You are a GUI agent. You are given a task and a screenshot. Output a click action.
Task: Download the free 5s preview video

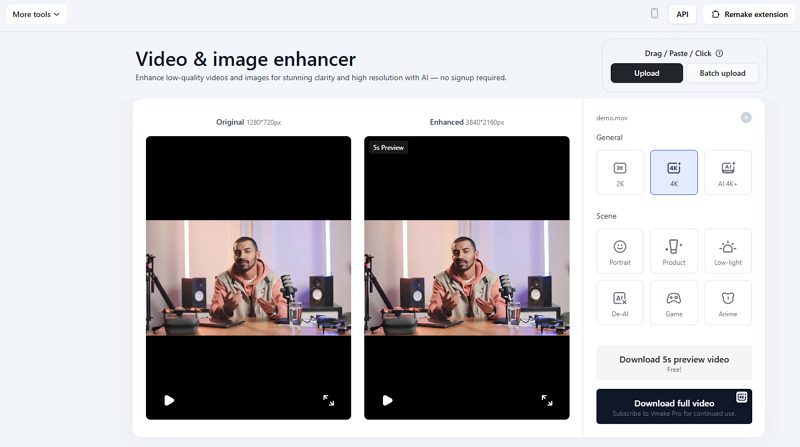673,362
